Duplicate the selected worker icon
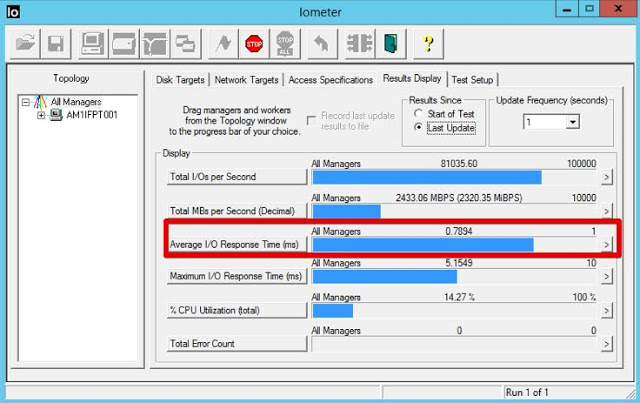The image size is (640, 403). click(x=186, y=43)
